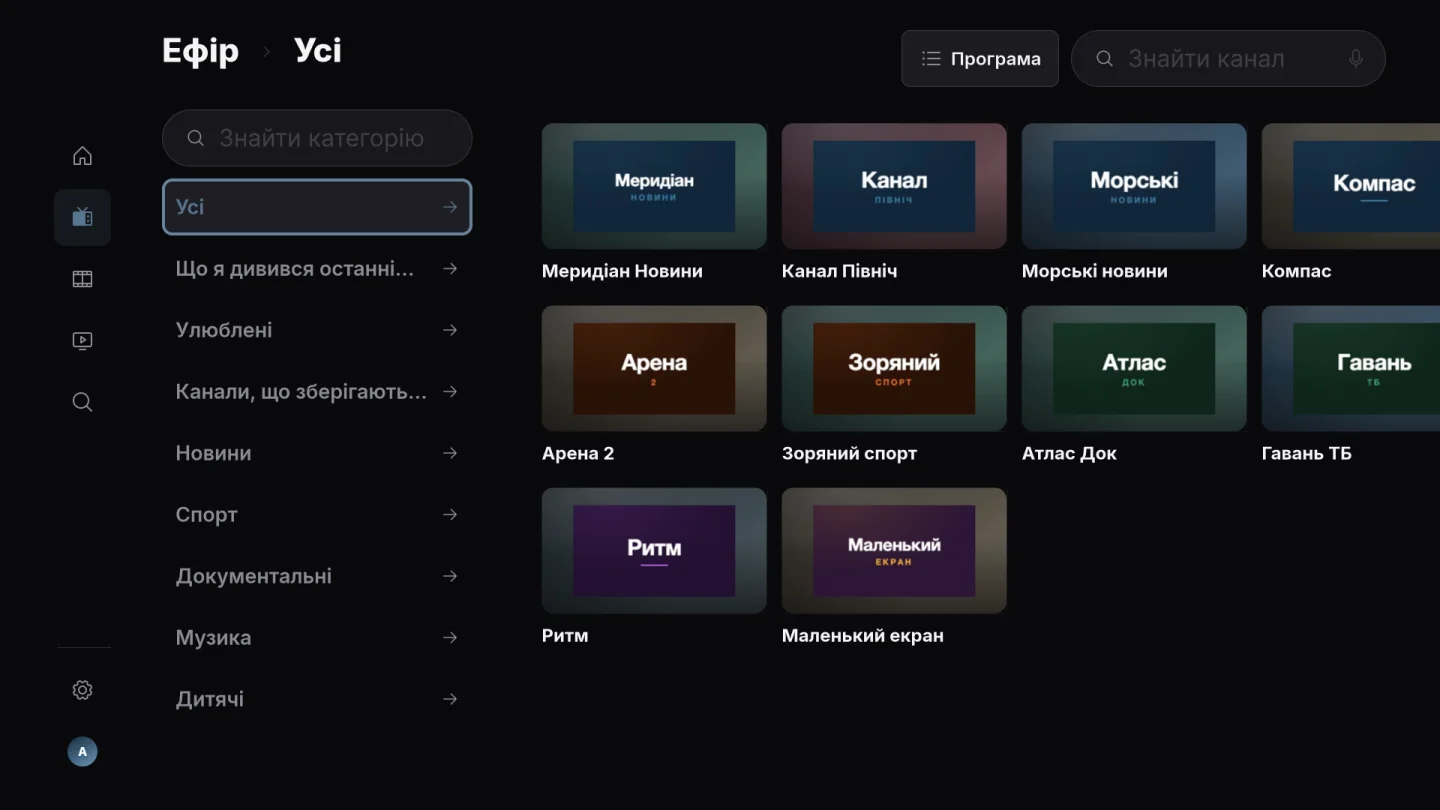
Task: Open the TV guide grid icon
Action: pos(82,279)
